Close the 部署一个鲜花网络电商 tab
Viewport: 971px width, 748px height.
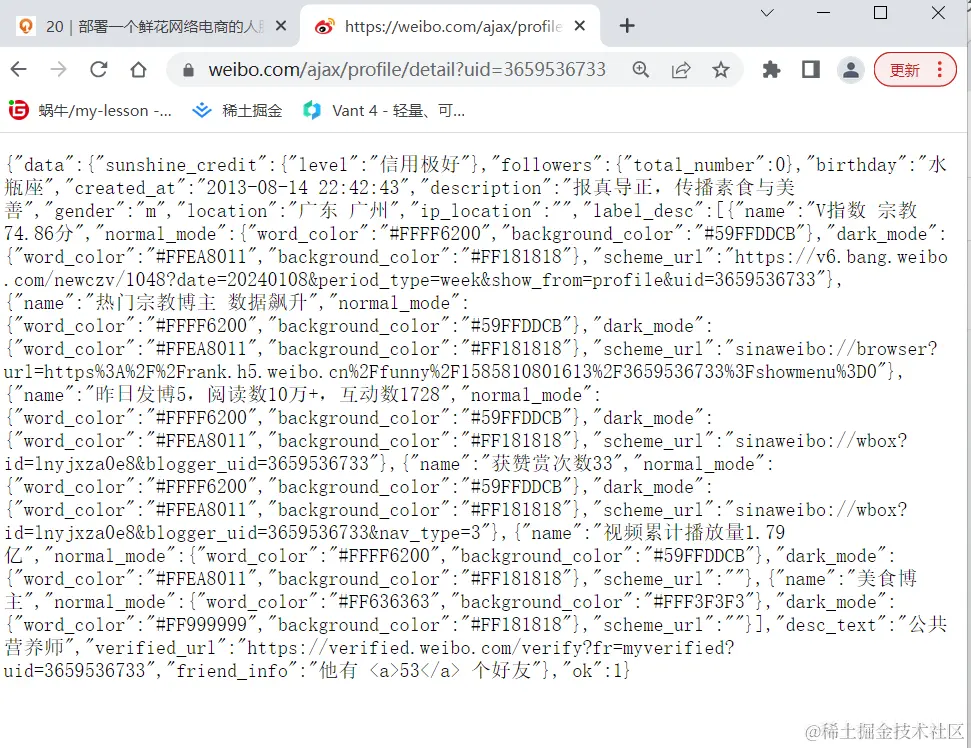[281, 26]
